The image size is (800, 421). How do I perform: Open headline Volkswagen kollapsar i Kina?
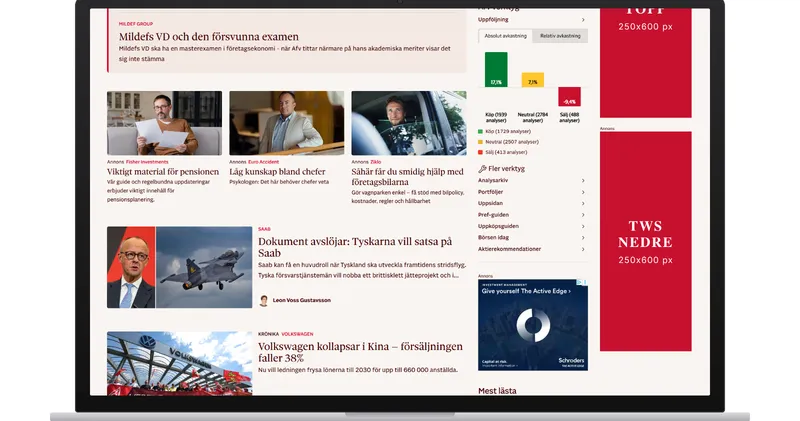click(360, 352)
